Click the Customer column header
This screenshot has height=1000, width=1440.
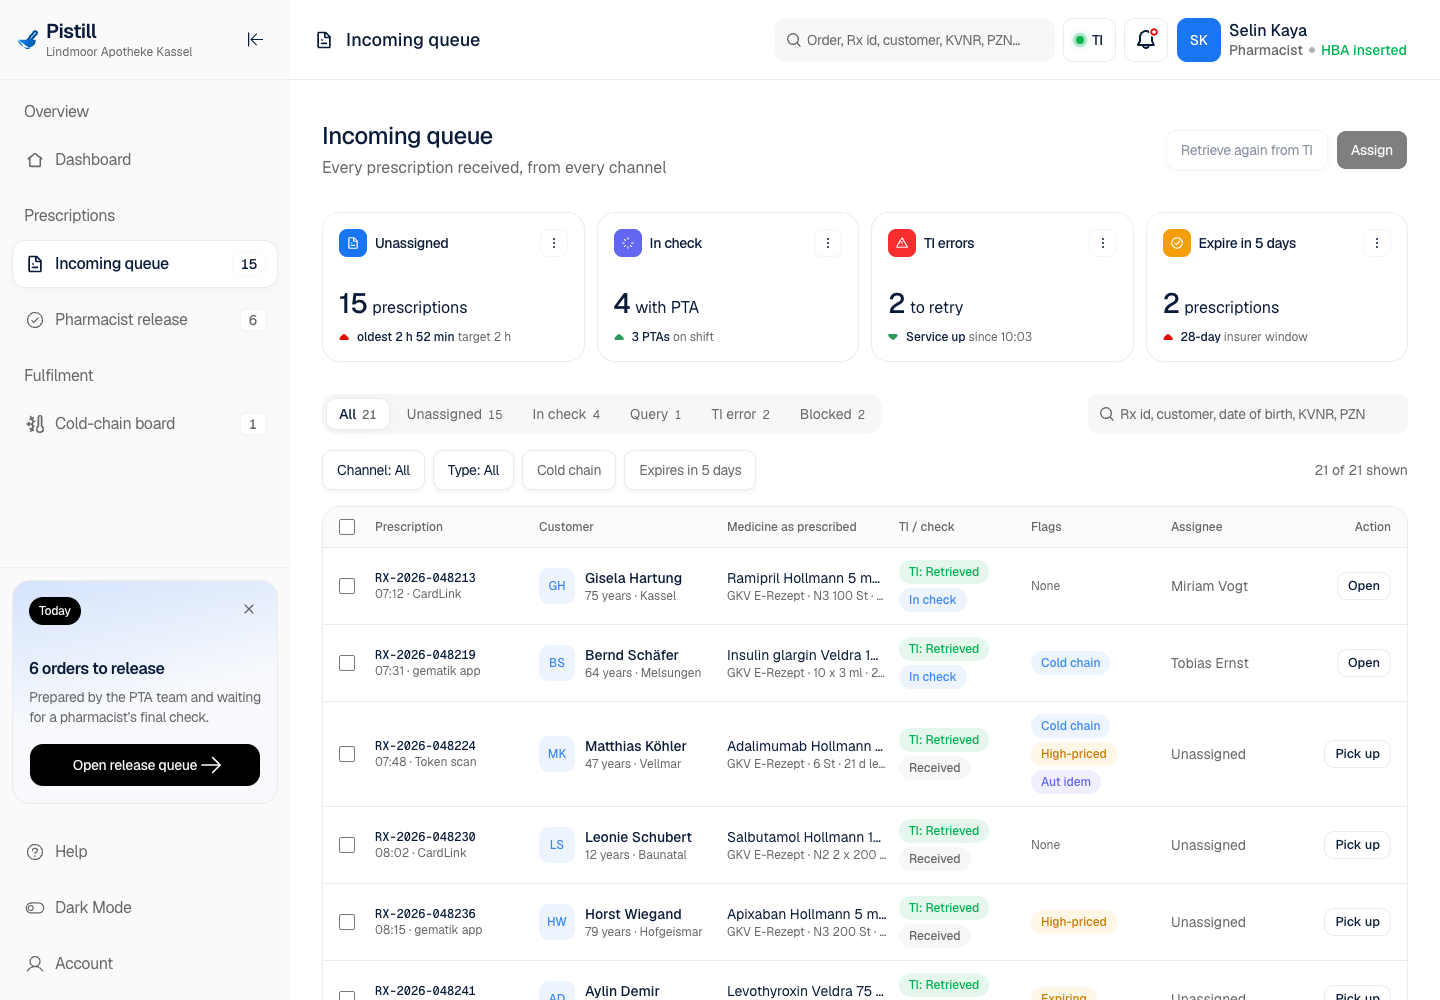click(x=566, y=527)
